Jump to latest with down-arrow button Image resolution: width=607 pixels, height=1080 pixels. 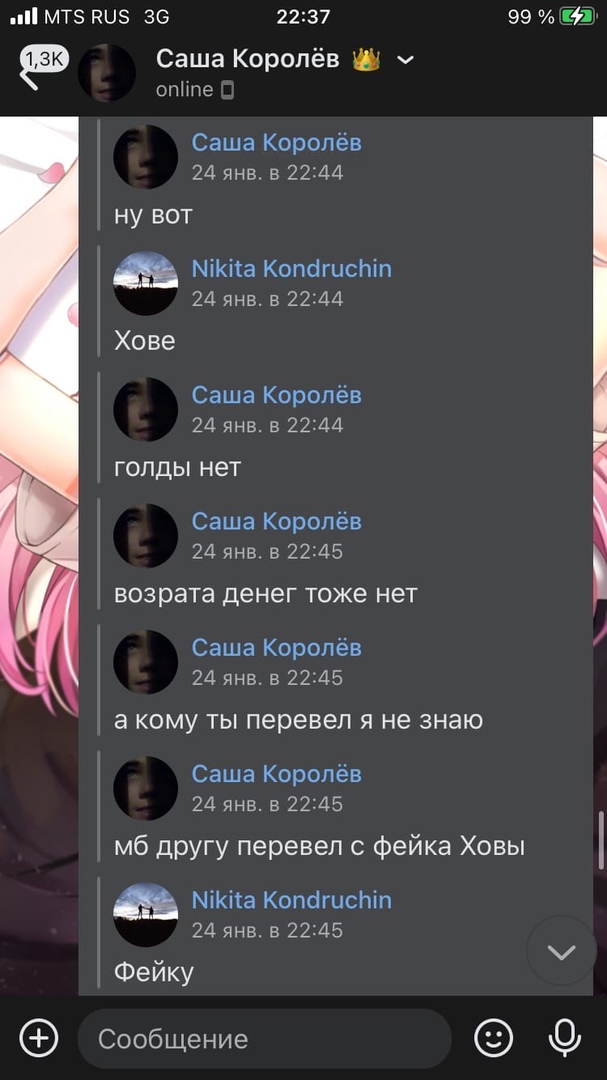pyautogui.click(x=562, y=951)
